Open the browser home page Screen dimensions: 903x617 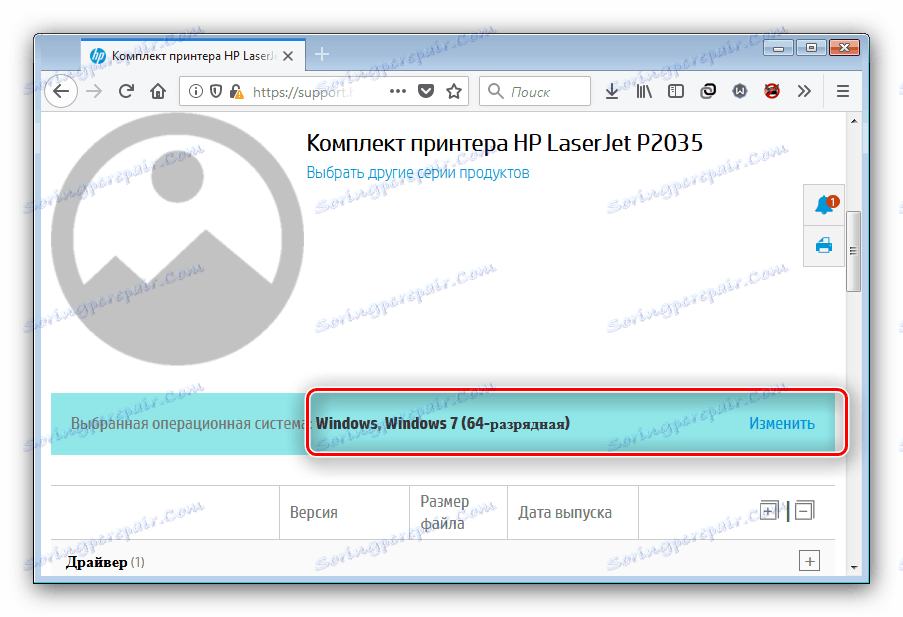click(x=158, y=91)
